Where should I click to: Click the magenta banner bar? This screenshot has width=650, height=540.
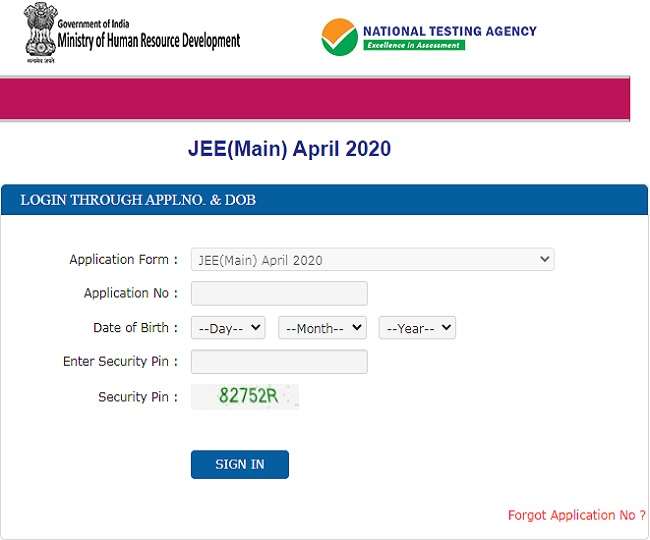point(315,99)
